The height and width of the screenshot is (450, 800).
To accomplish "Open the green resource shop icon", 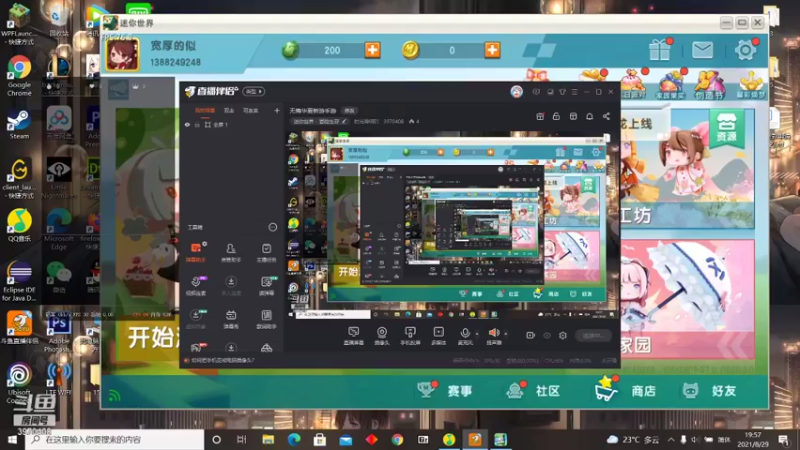I will point(727,128).
